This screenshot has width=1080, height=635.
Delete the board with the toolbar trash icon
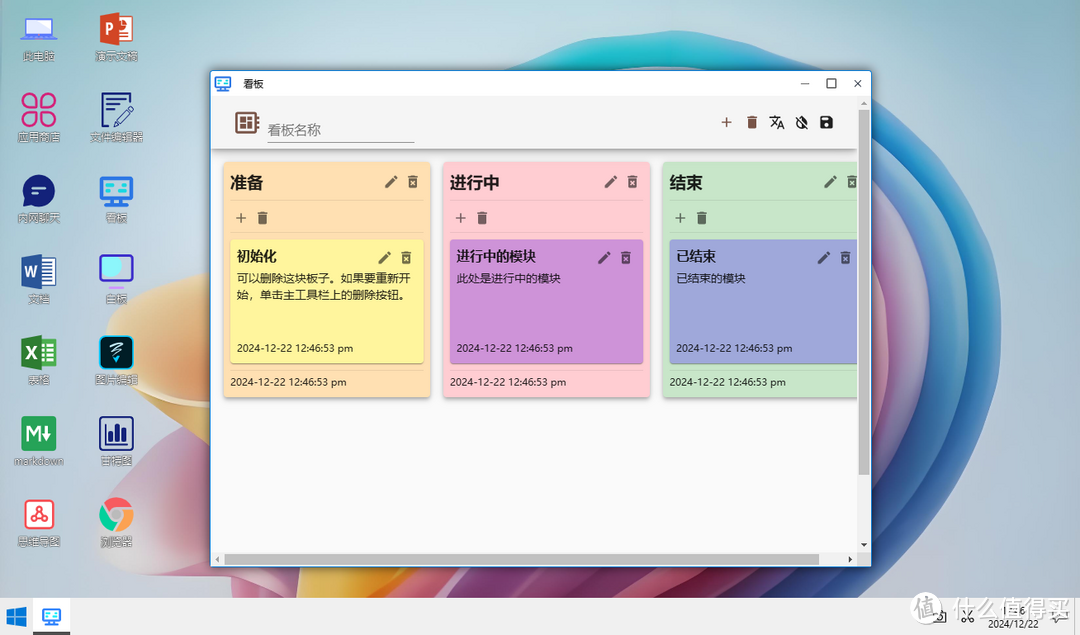point(751,122)
